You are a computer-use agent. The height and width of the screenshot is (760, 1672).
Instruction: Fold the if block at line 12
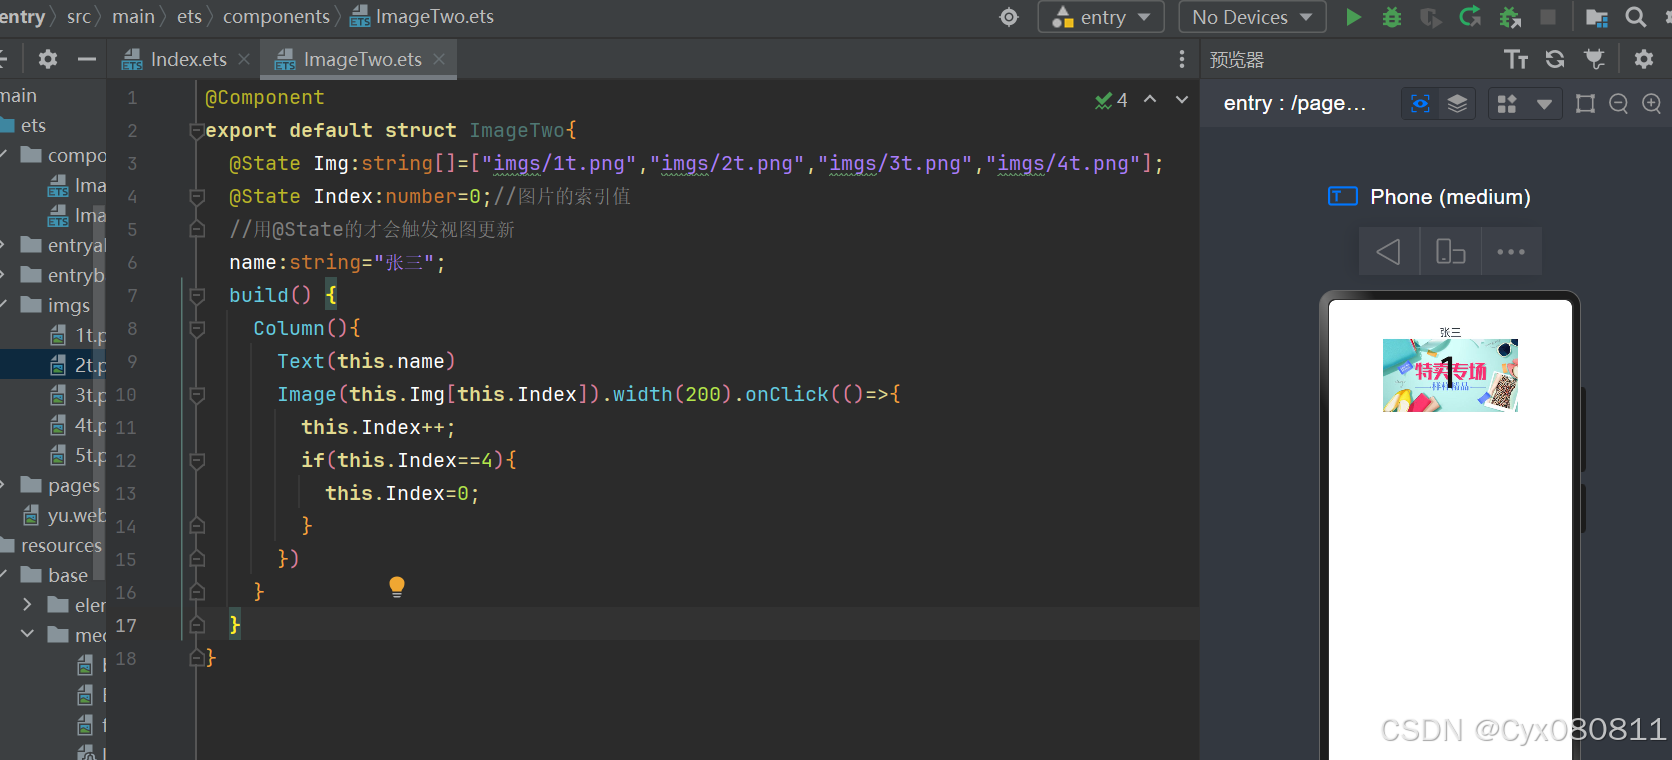(x=197, y=460)
